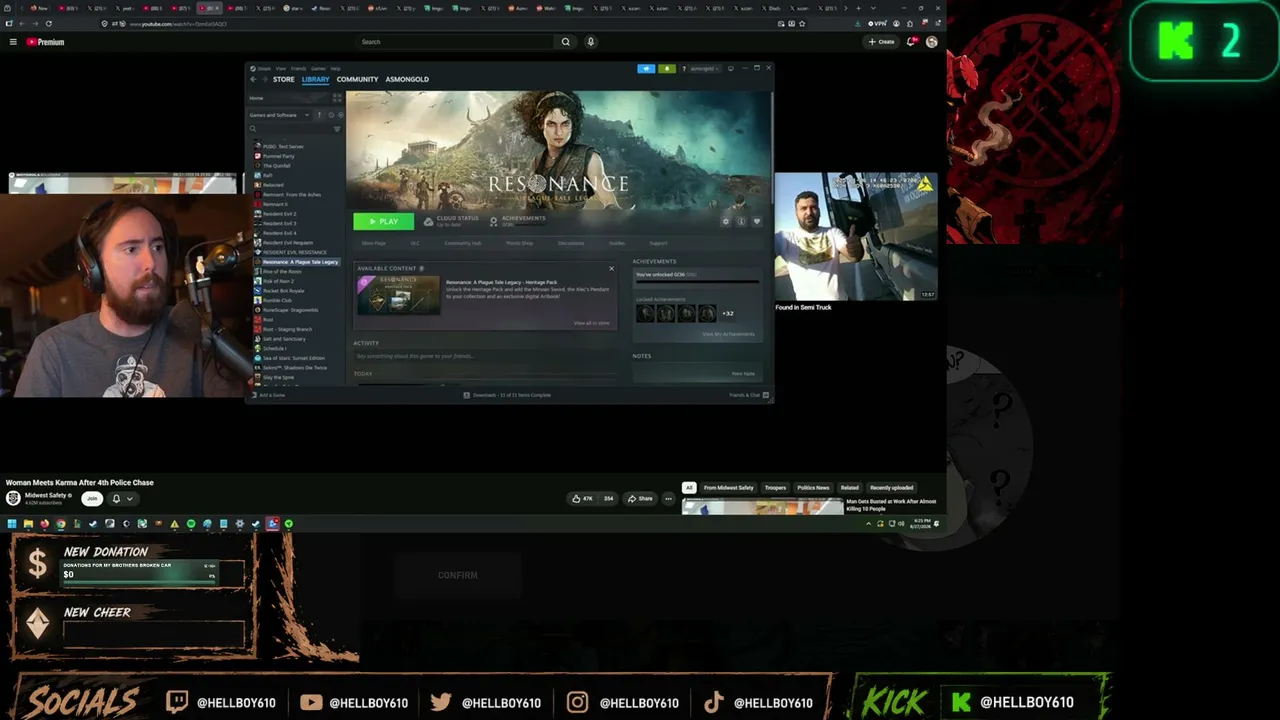Open Windows Start menu
Viewport: 1280px width, 720px height.
click(11, 524)
